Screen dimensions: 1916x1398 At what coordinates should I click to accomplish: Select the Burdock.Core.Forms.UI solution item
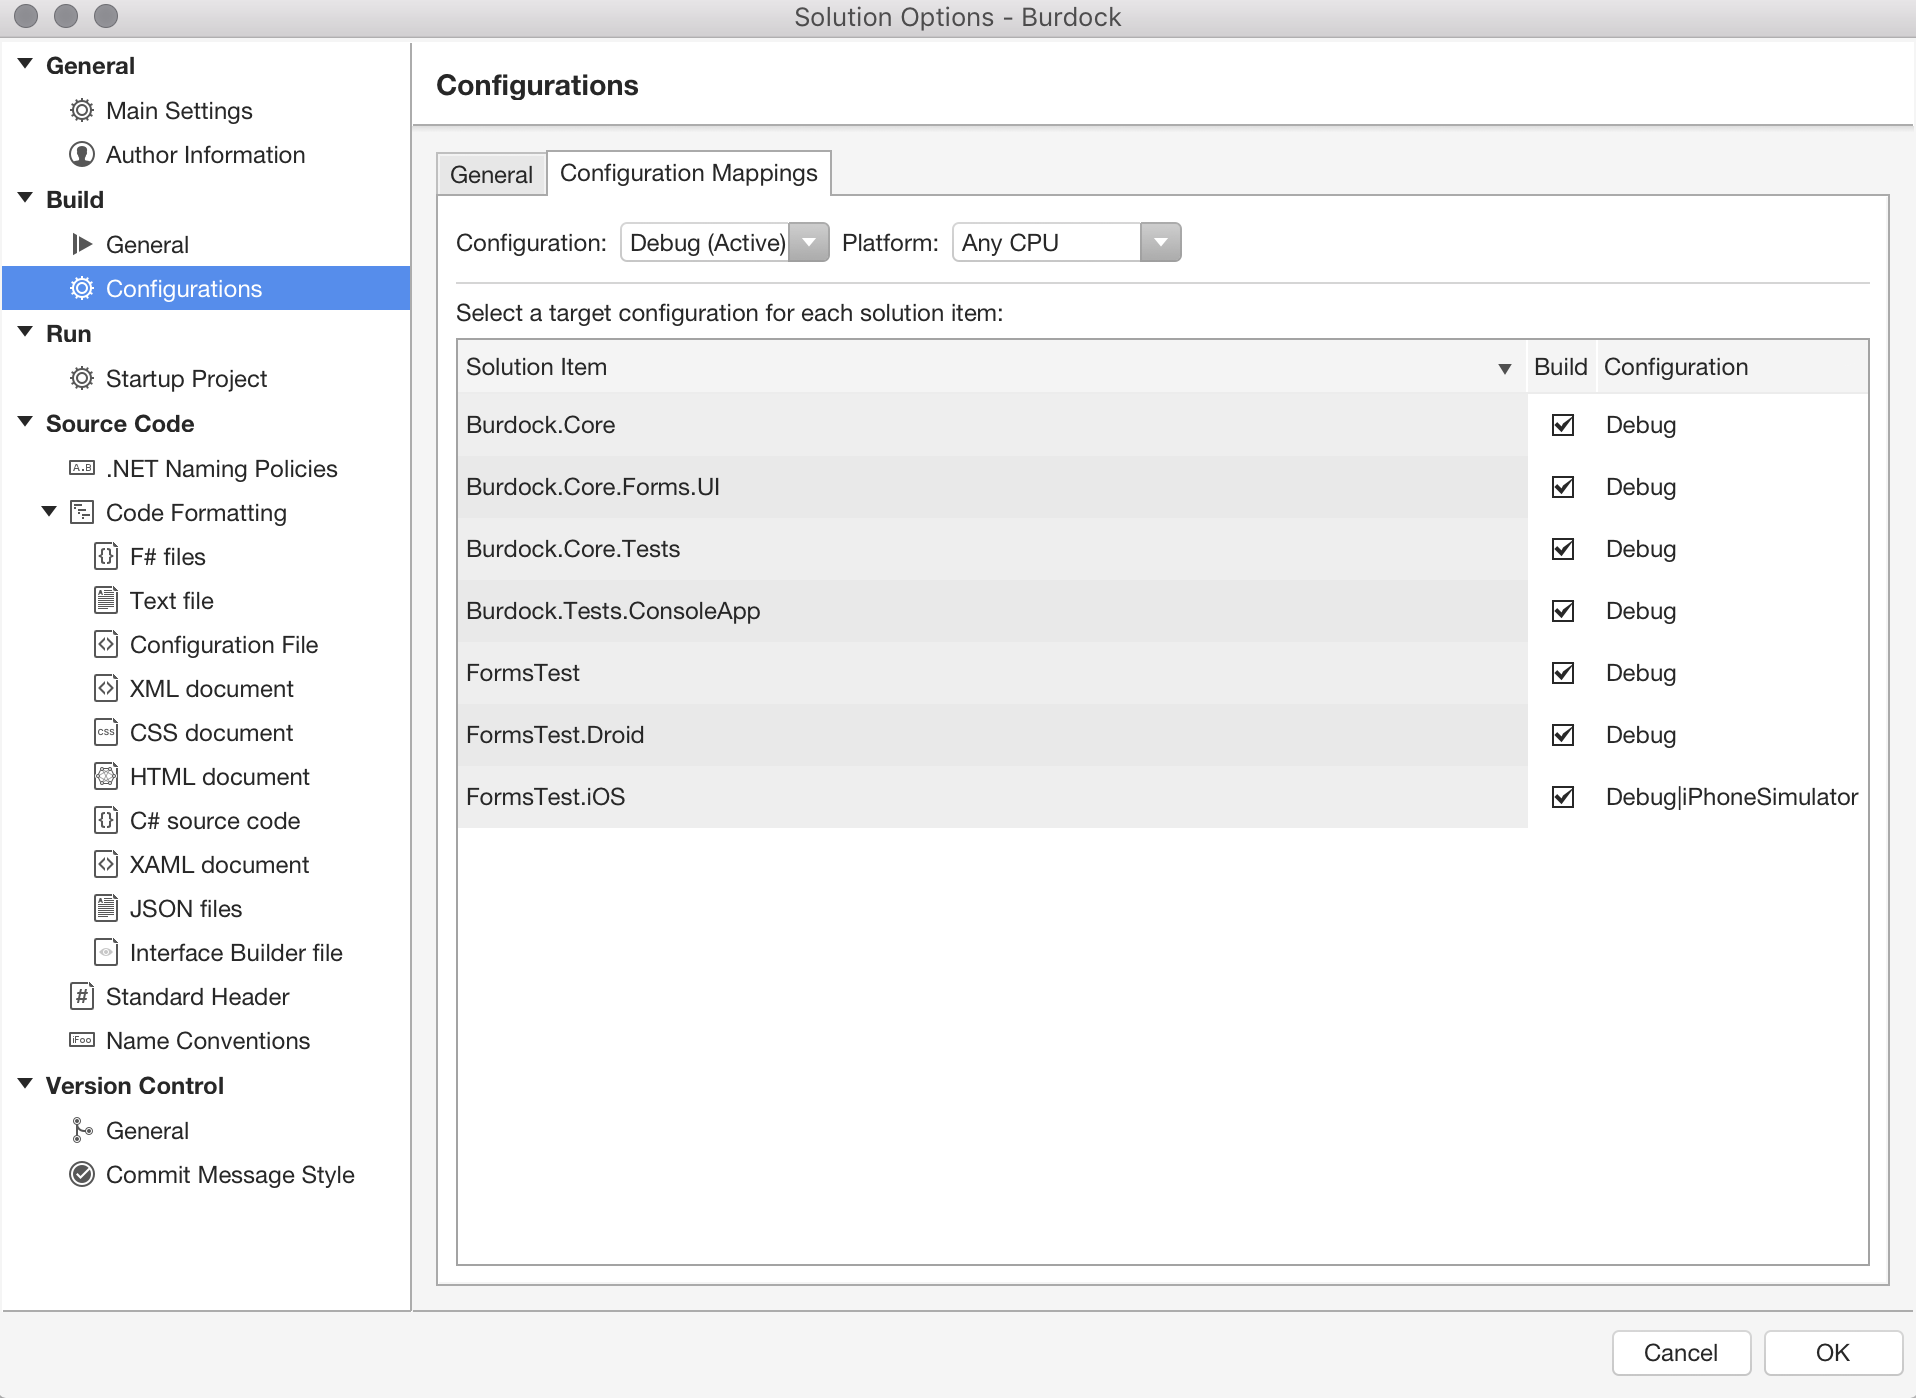pos(992,487)
